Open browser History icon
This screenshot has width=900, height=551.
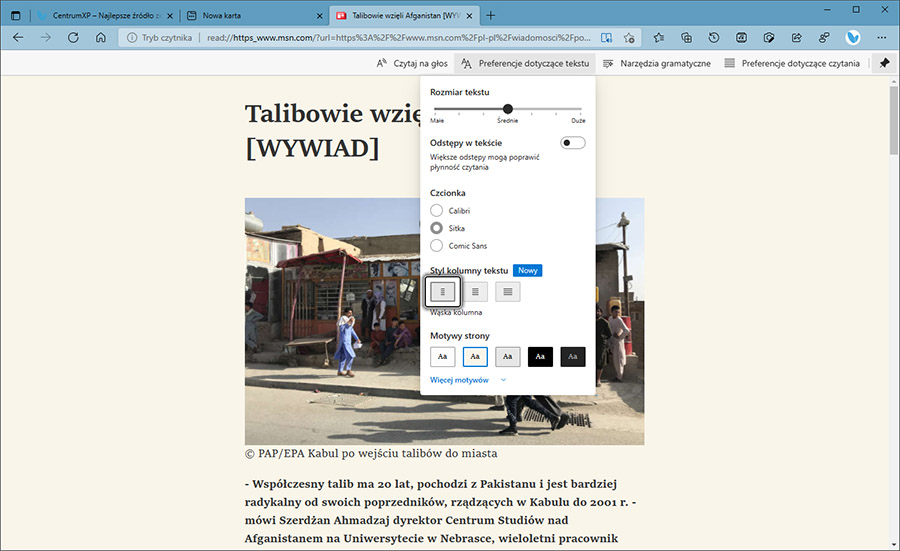click(713, 37)
